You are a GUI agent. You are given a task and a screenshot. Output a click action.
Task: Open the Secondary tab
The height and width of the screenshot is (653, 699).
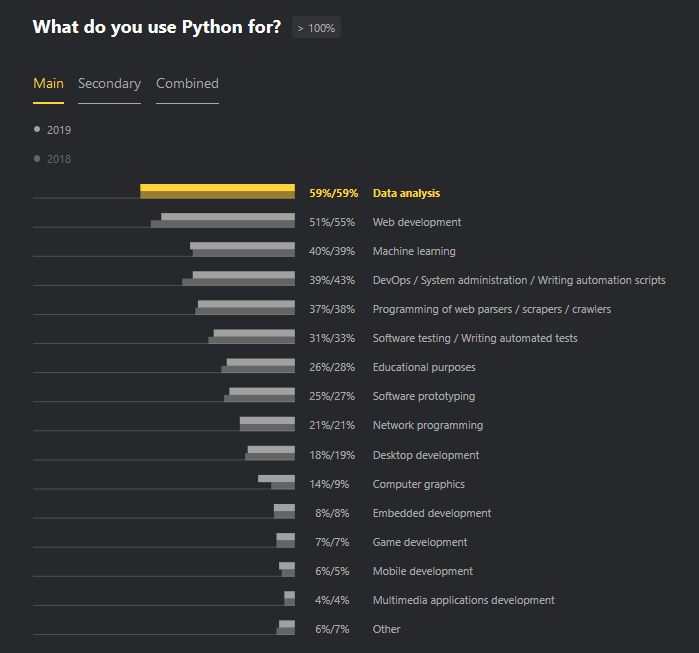(x=109, y=84)
